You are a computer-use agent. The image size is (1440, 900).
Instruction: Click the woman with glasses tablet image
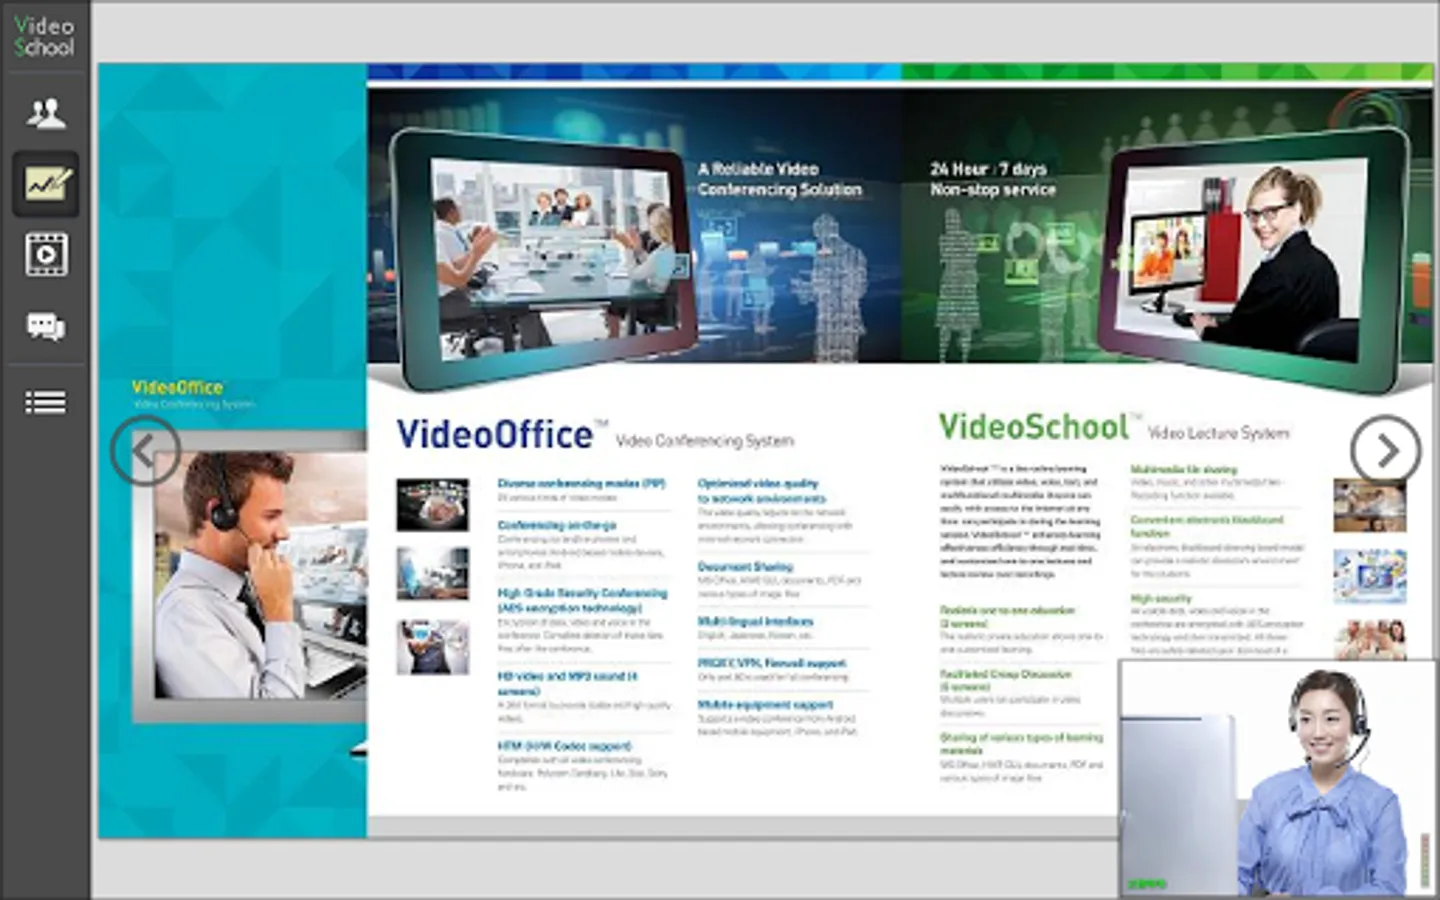coord(1255,260)
